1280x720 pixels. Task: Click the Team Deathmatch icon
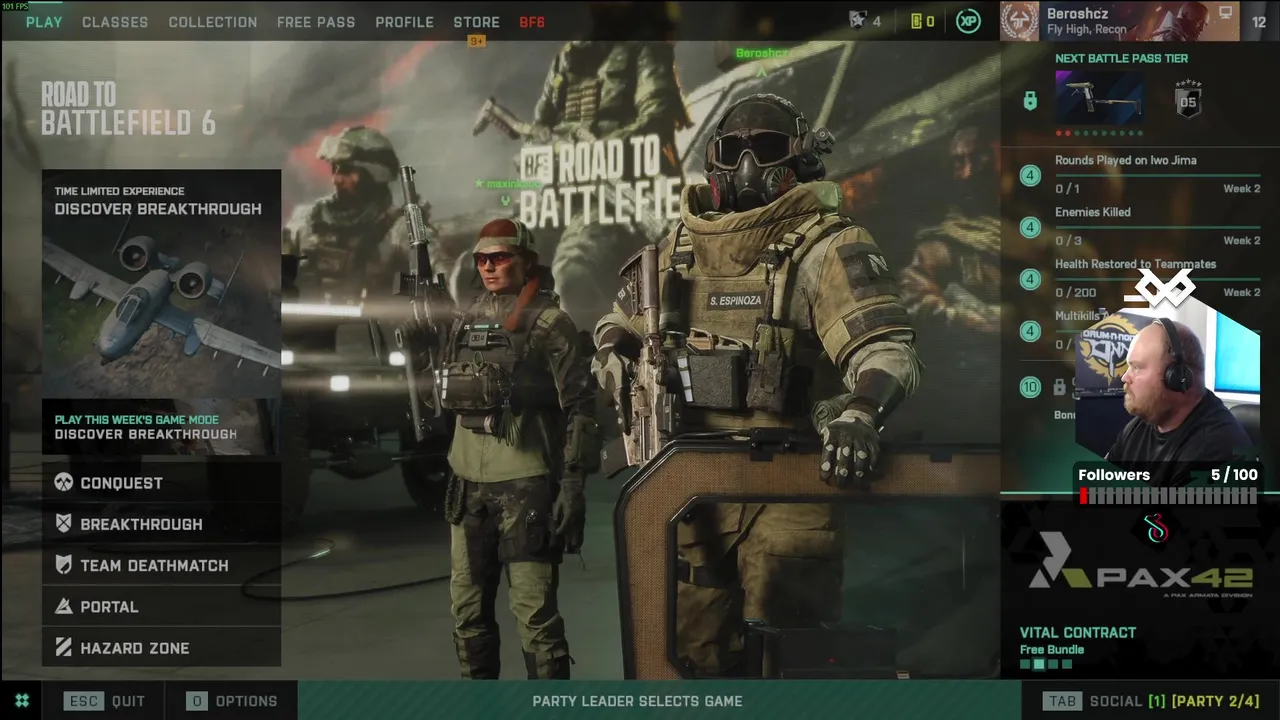click(x=63, y=565)
